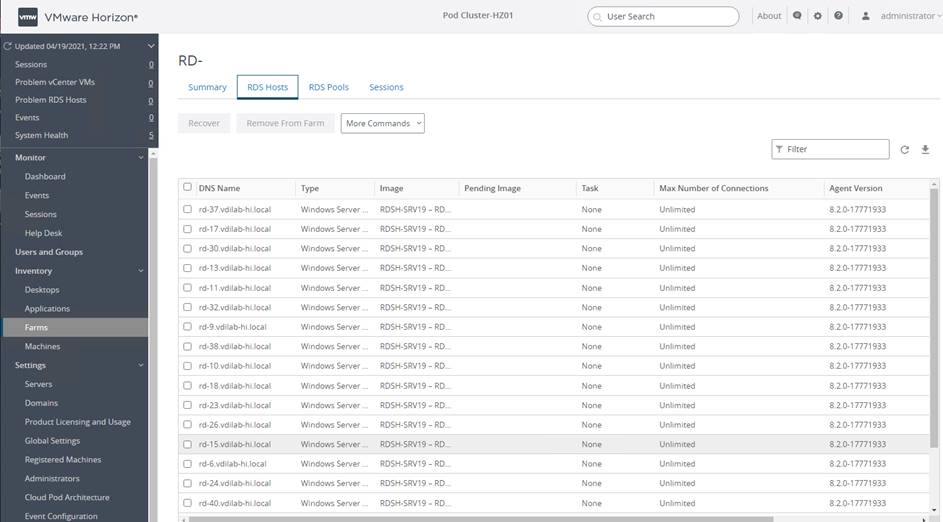943x522 pixels.
Task: Open the help question mark icon
Action: tap(838, 16)
